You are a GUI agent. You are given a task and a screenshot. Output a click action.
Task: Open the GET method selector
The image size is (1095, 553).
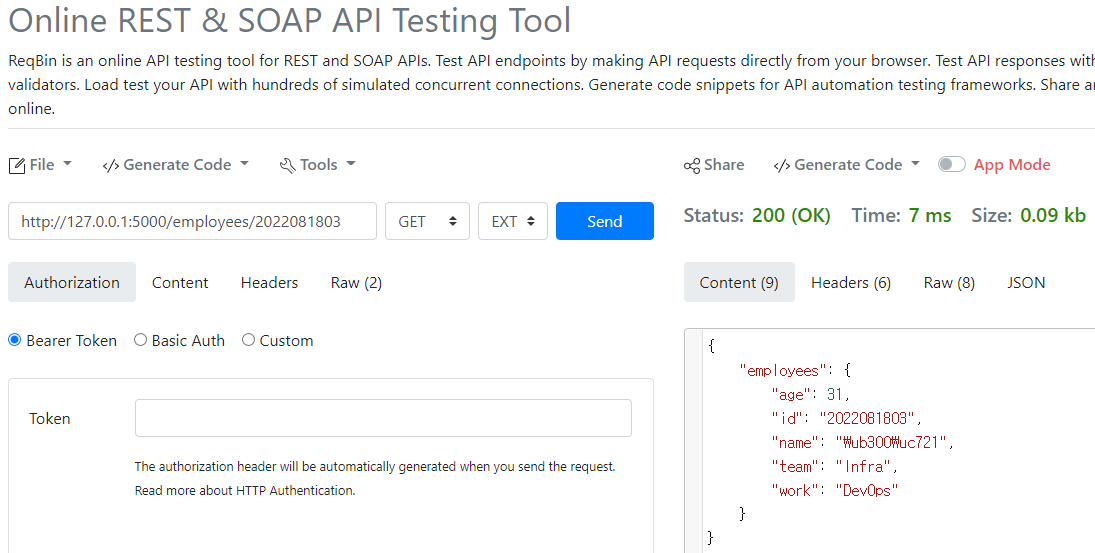pyautogui.click(x=427, y=221)
